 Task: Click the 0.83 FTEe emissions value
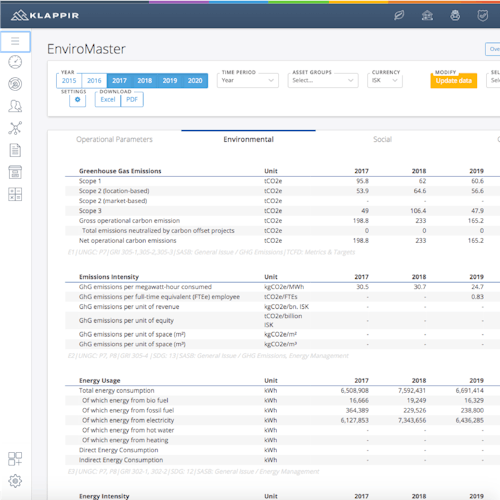[477, 297]
